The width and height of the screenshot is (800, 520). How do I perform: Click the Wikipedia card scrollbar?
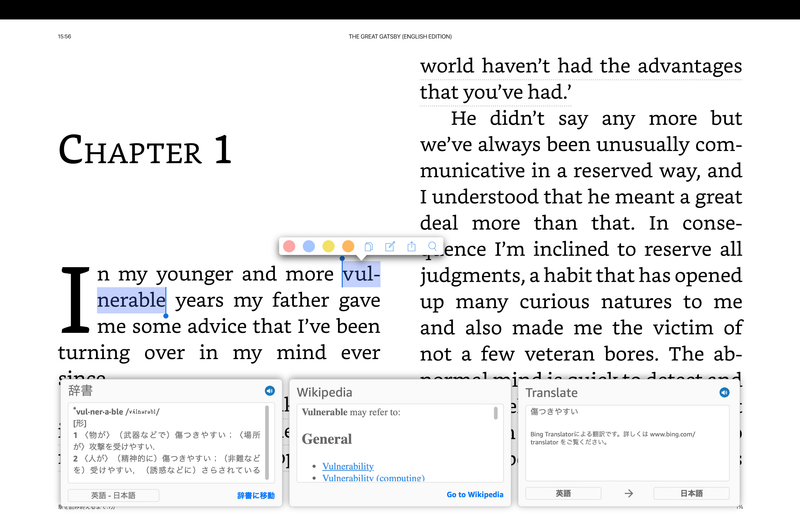(495, 413)
